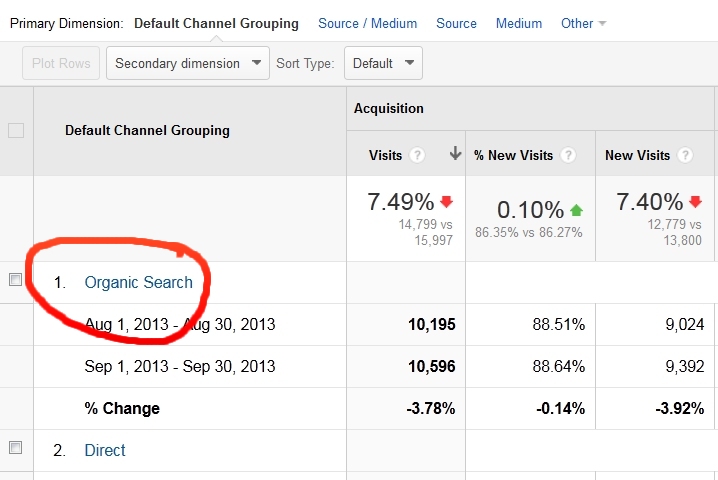The width and height of the screenshot is (718, 480).
Task: Click the Plot Rows button
Action: coord(61,63)
